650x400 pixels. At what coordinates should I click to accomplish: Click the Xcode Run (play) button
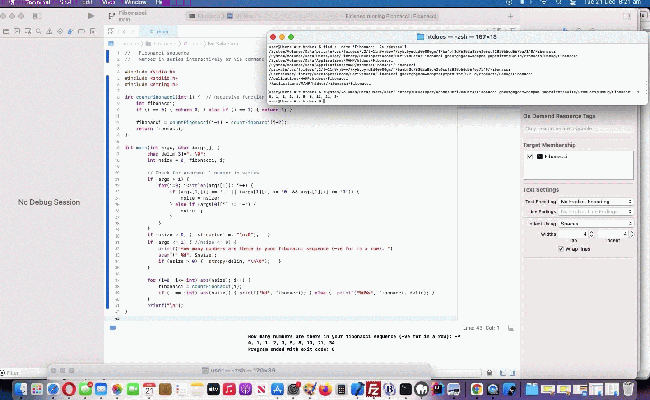click(91, 16)
